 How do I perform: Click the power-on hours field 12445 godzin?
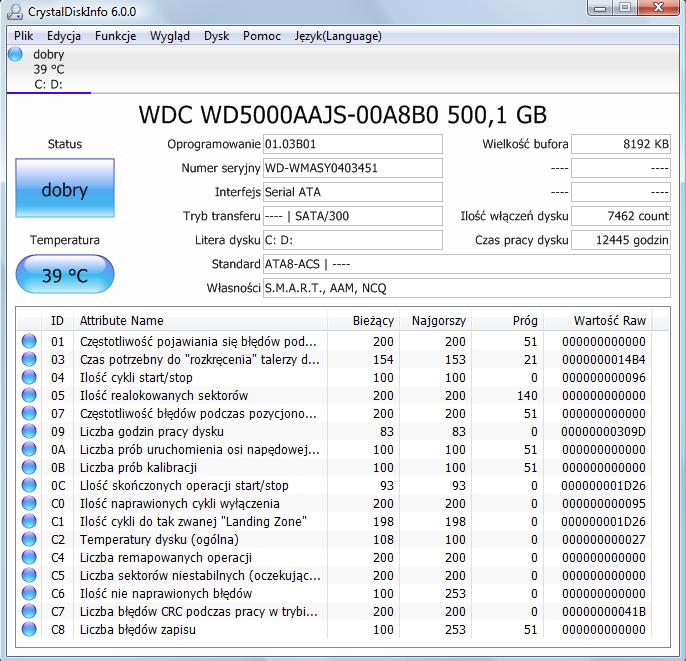click(x=621, y=240)
